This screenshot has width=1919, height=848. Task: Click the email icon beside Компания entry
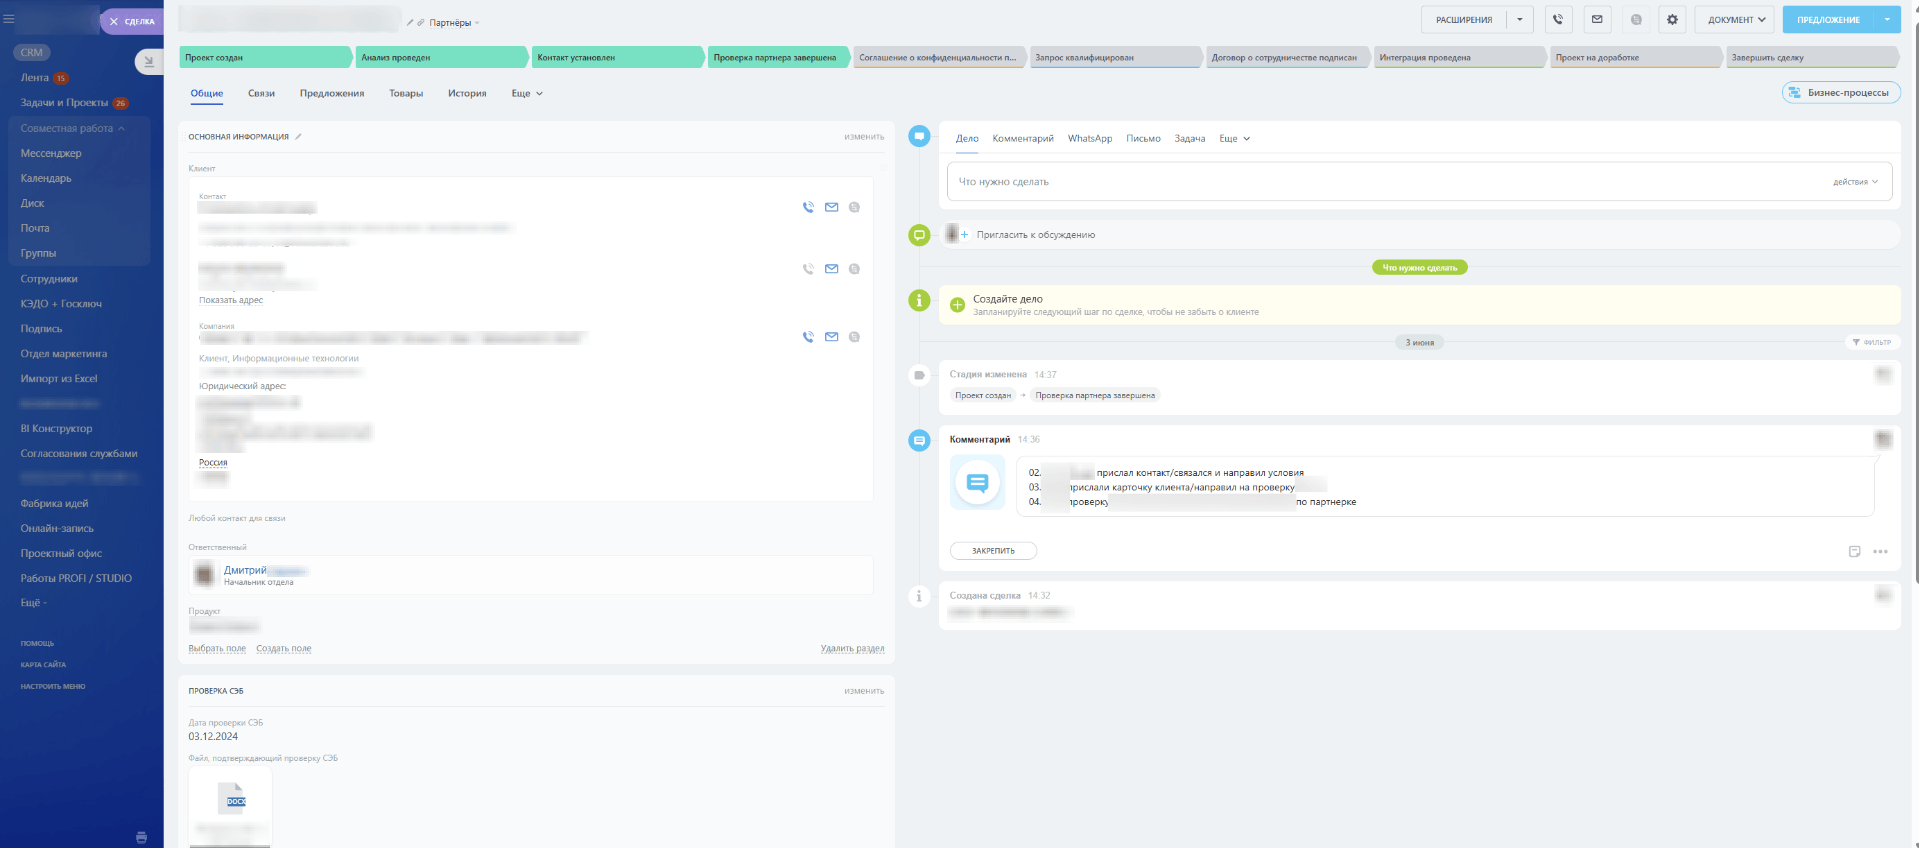click(831, 337)
